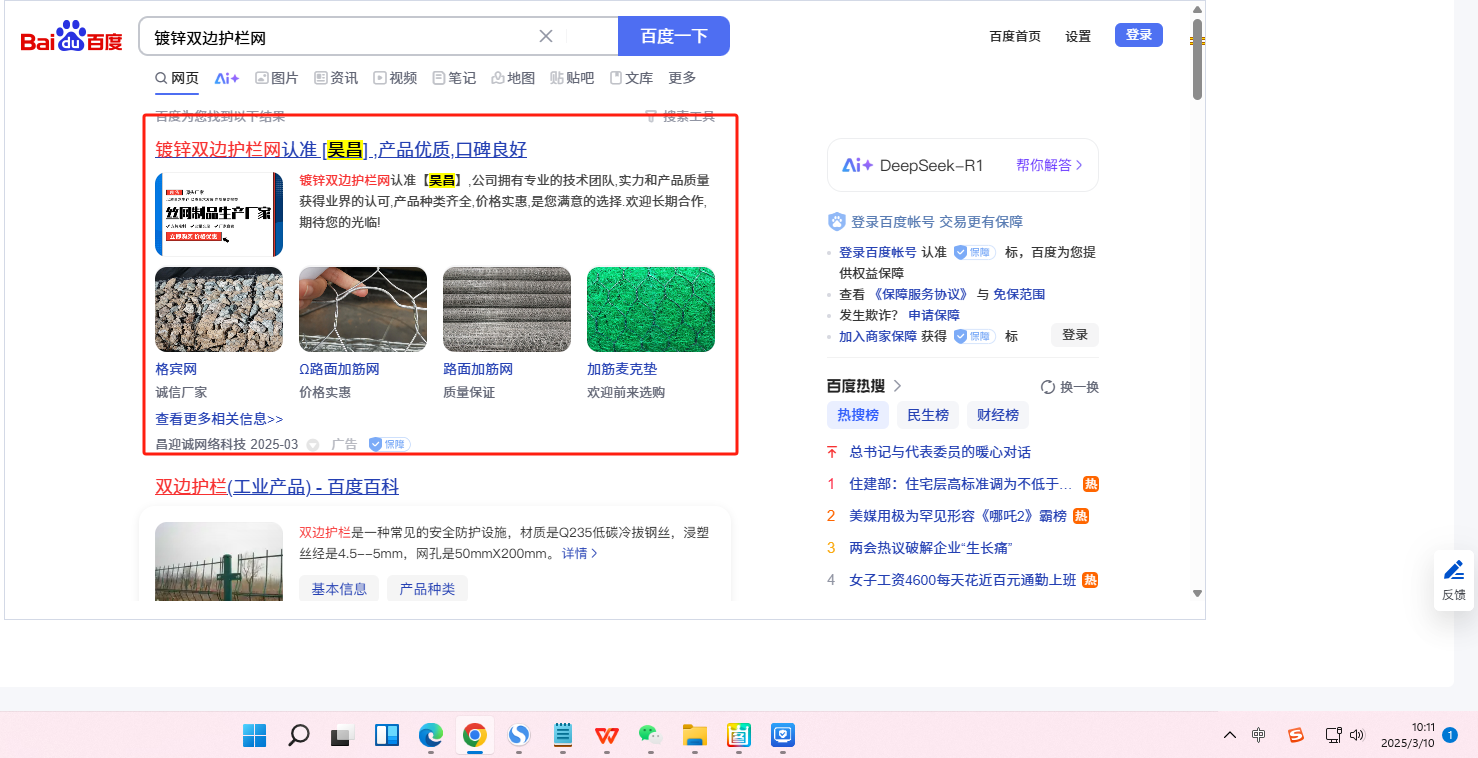Open Task View on the taskbar
This screenshot has width=1478, height=758.
(x=343, y=735)
